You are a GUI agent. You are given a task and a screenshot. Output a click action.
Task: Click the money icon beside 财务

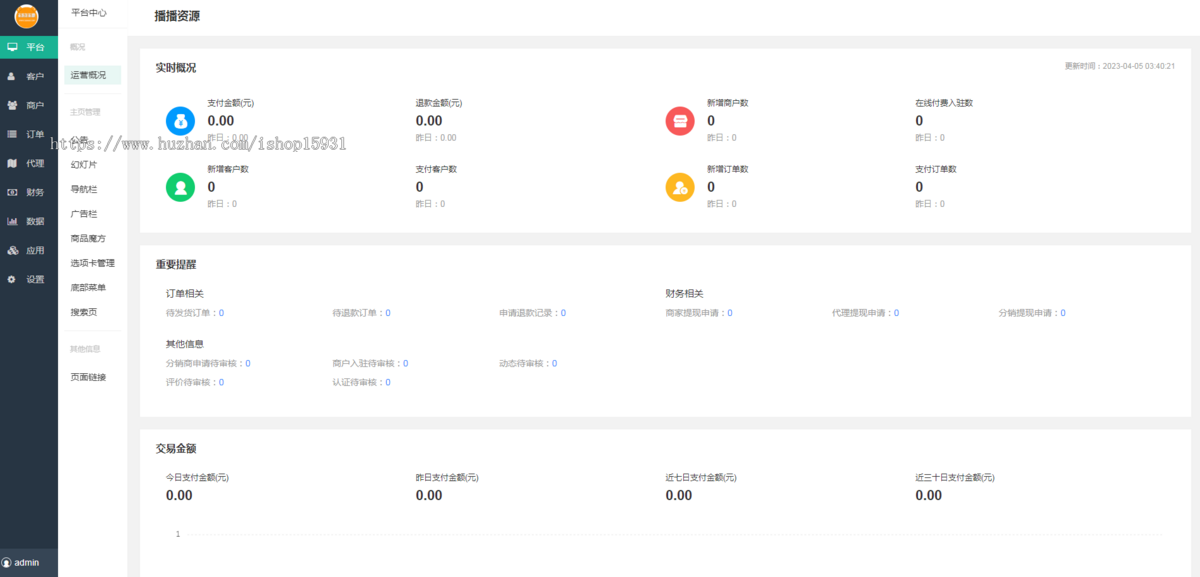(x=12, y=192)
